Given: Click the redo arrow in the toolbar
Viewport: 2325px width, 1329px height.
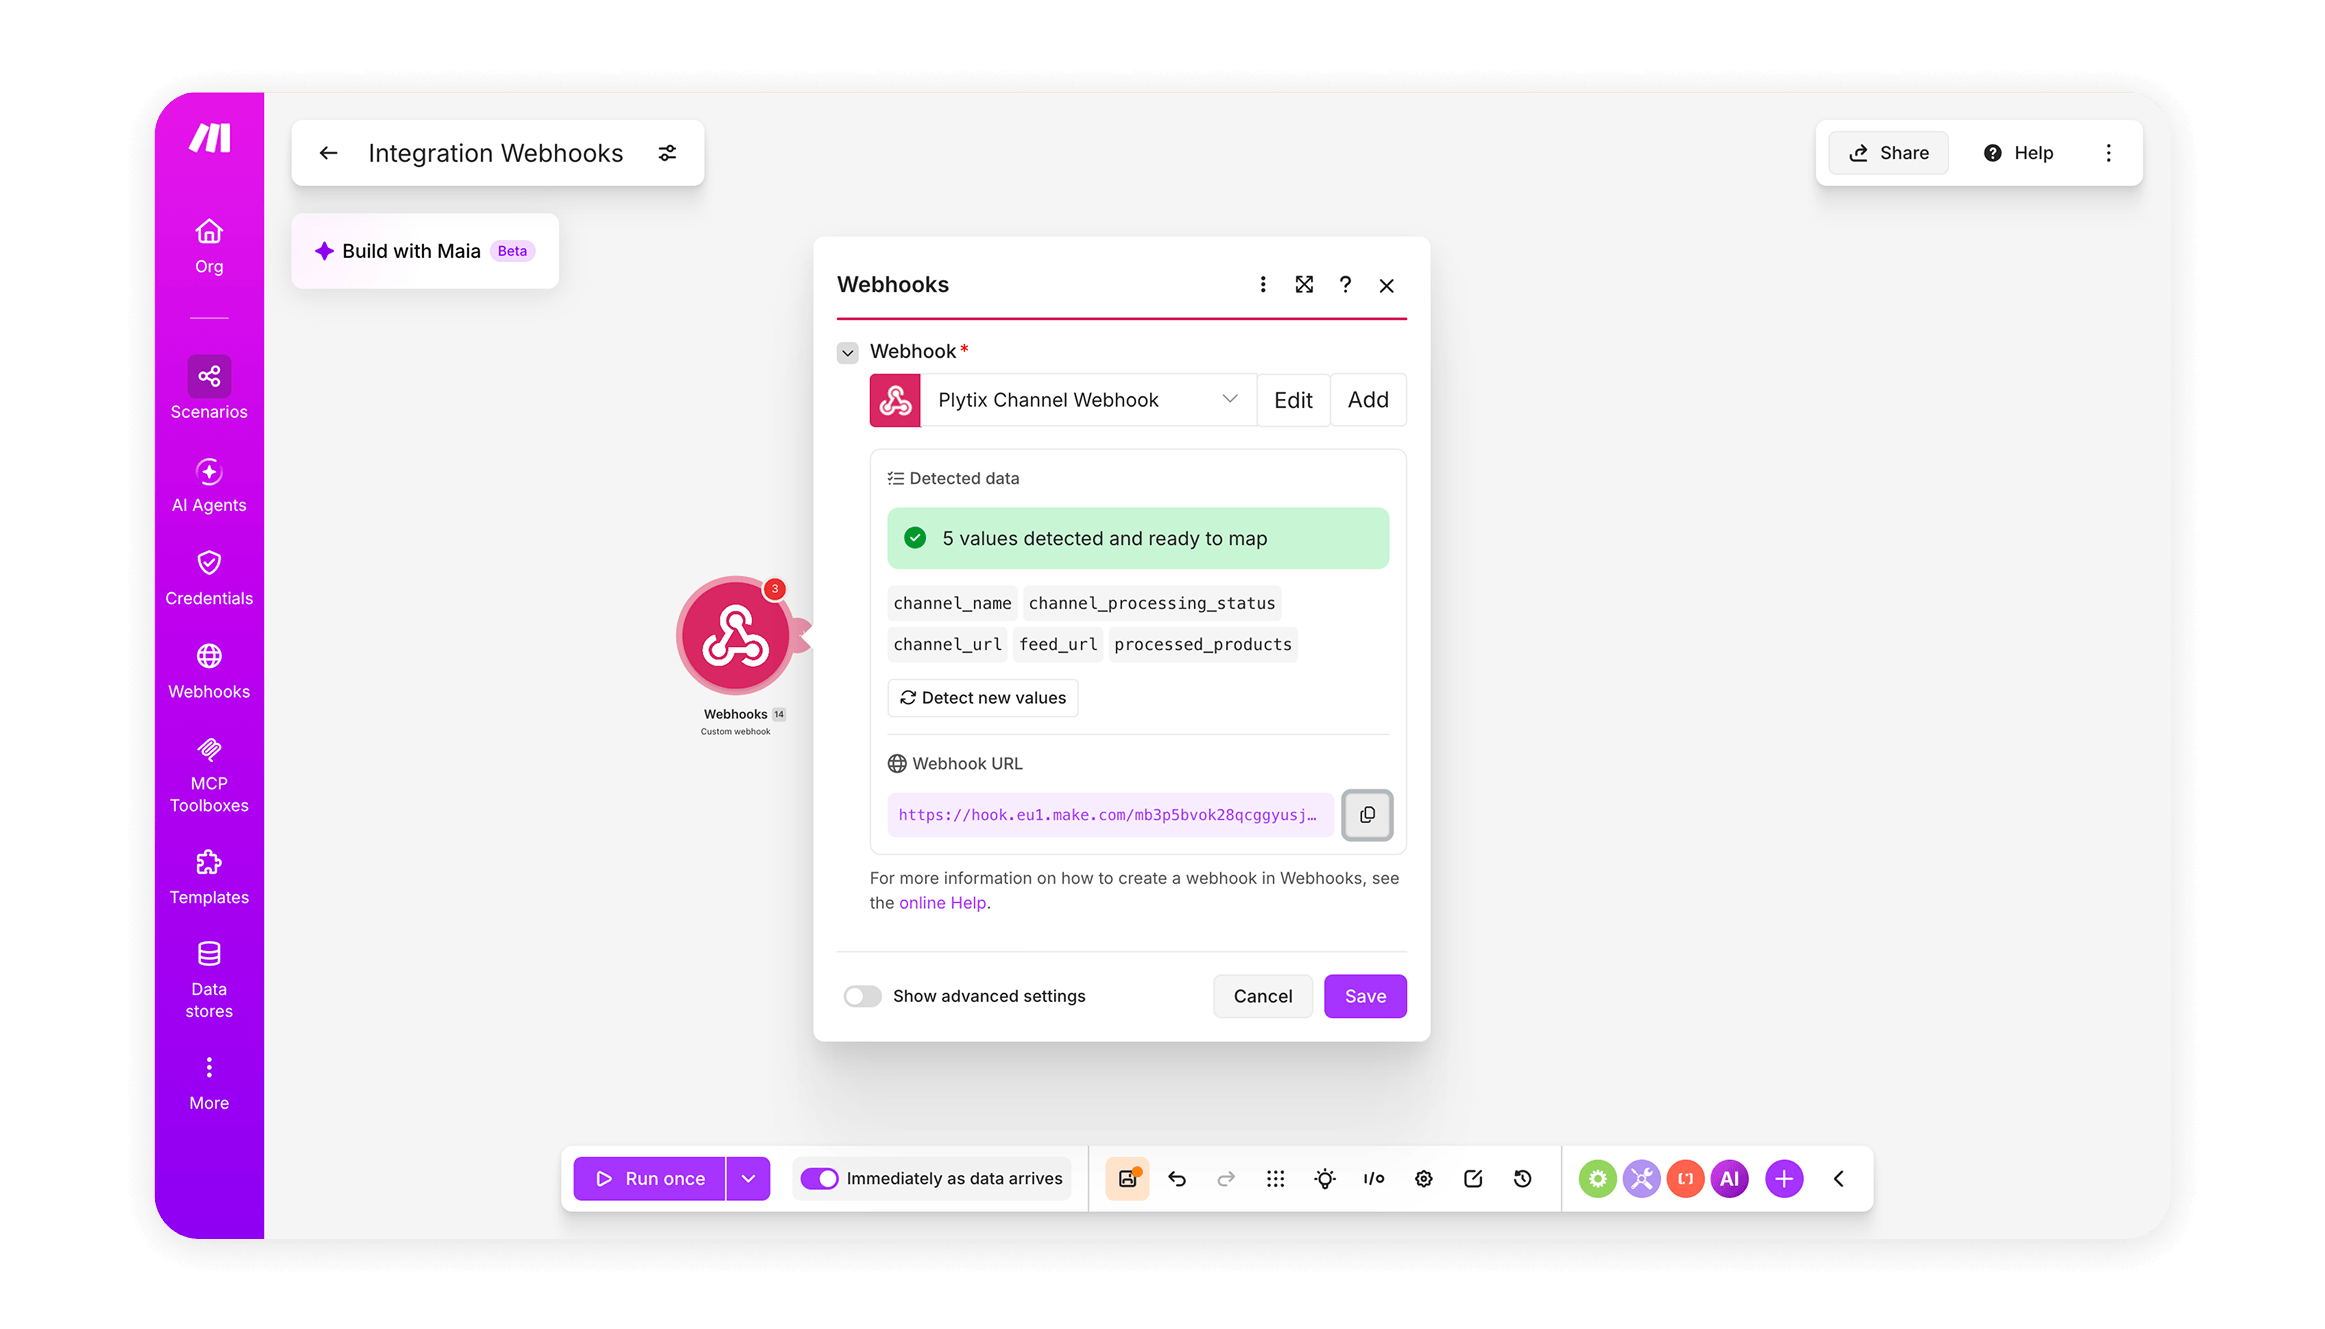Looking at the screenshot, I should coord(1226,1179).
